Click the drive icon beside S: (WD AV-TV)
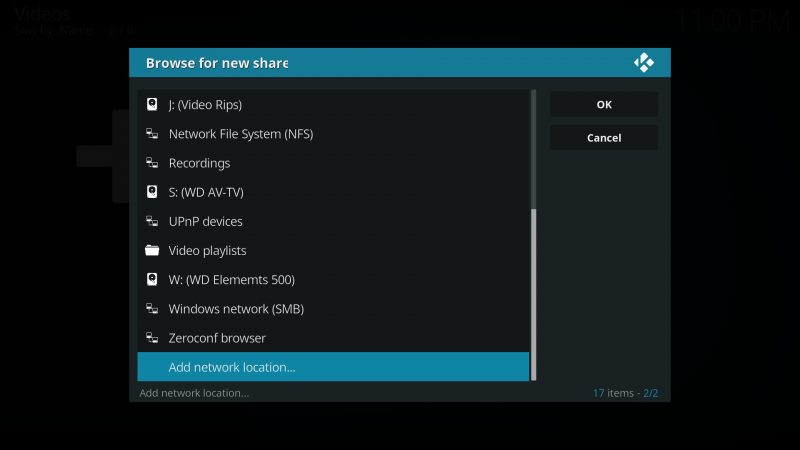Screen dimensions: 800x450 152,192
